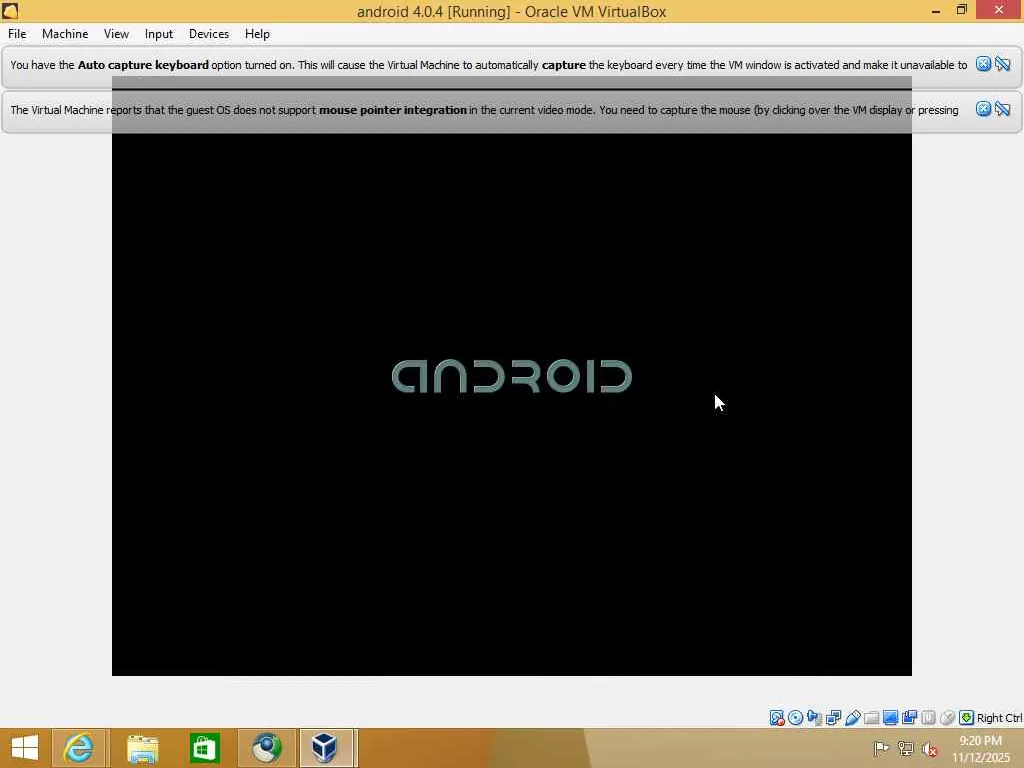Click the video capture indicator icon
The height and width of the screenshot is (768, 1024).
pos(909,718)
